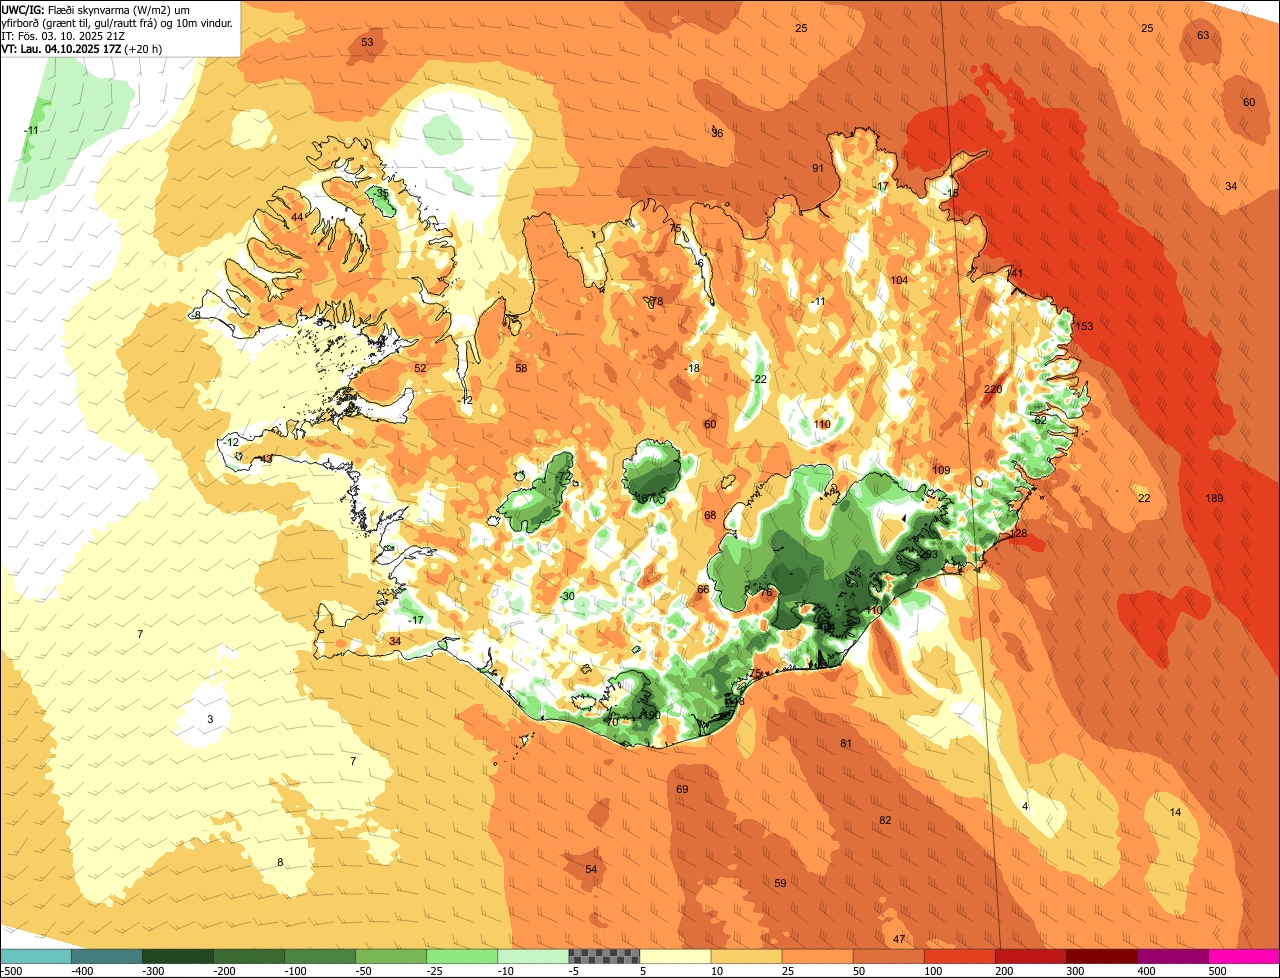
Task: Select the magenta legend swatch
Action: (x=1245, y=956)
